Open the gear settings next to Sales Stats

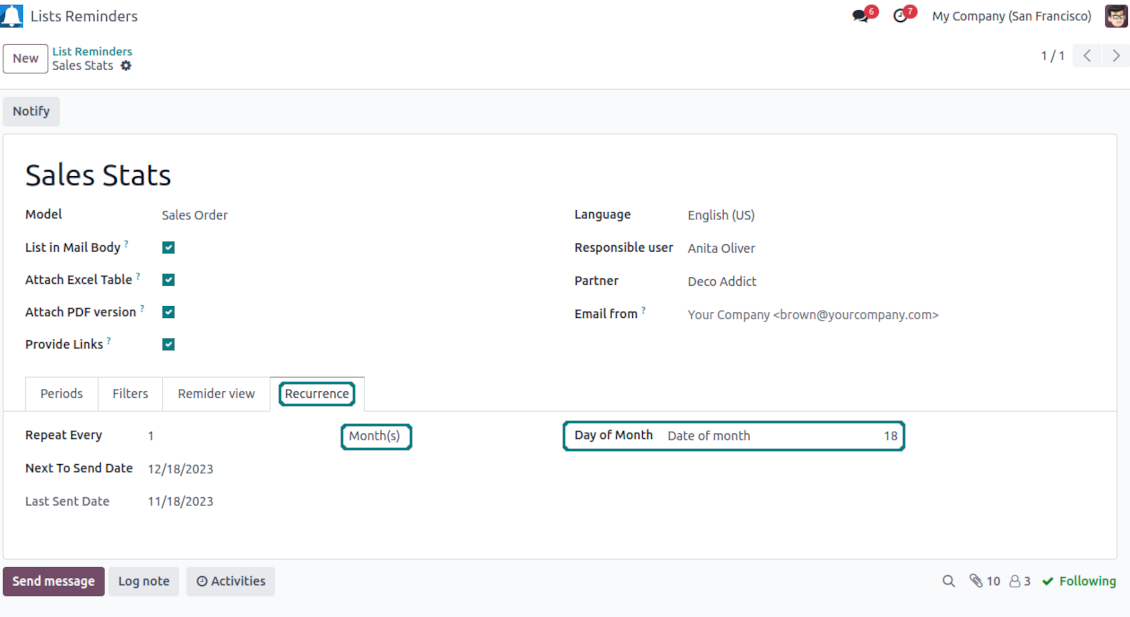click(x=126, y=66)
